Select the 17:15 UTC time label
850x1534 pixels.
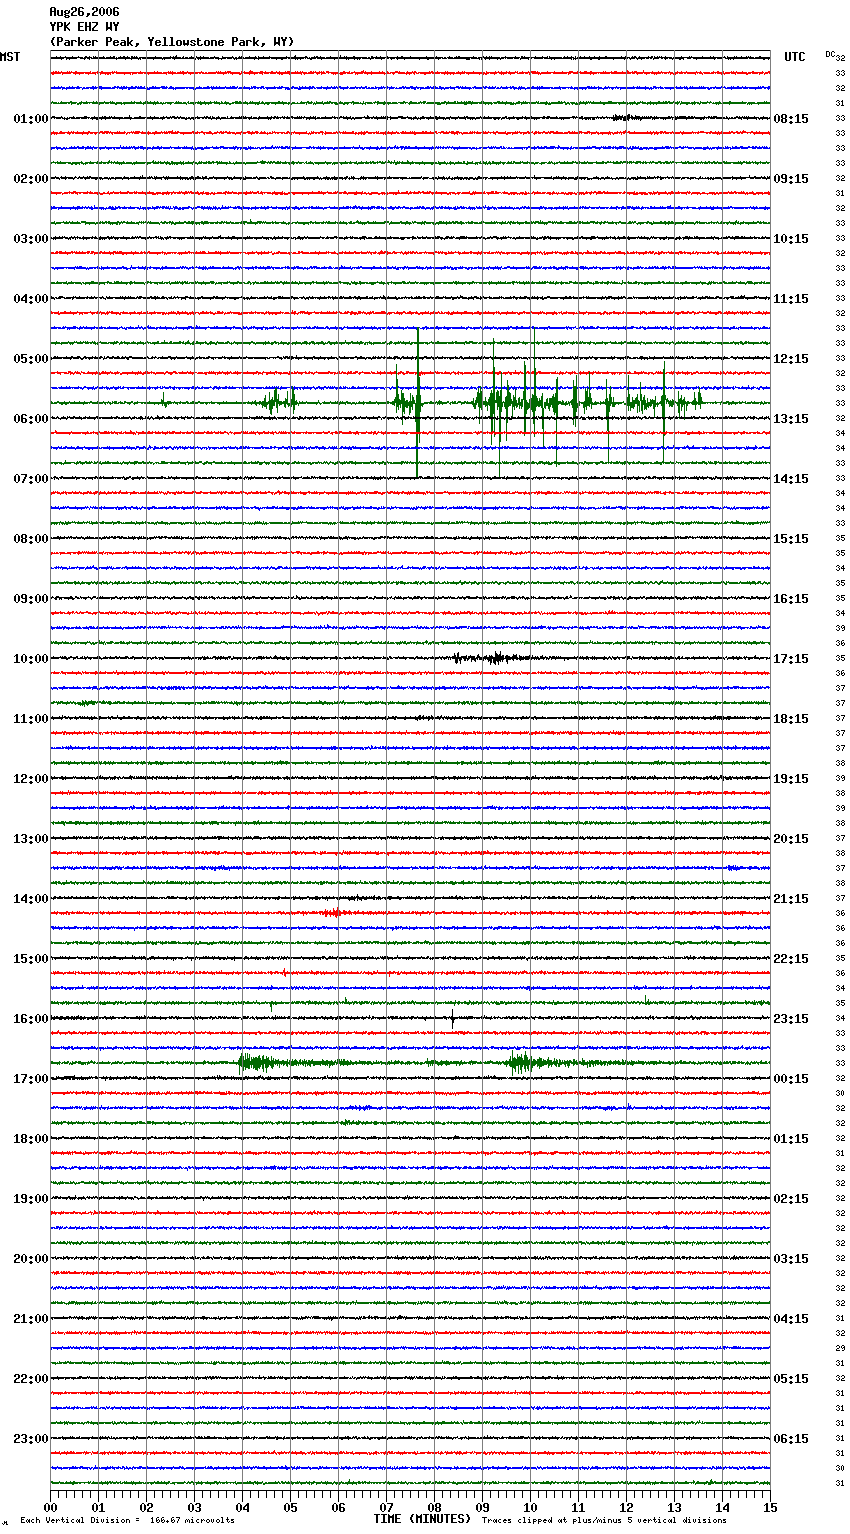[x=791, y=659]
